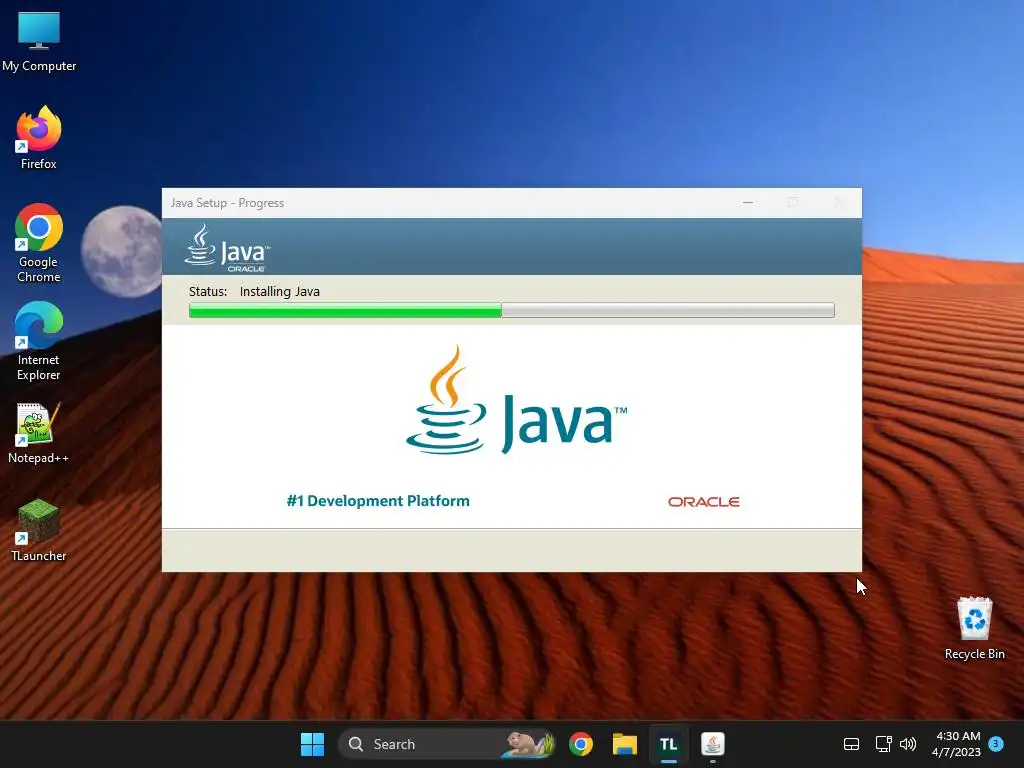
Task: Click the Java installation progress bar
Action: pyautogui.click(x=511, y=310)
